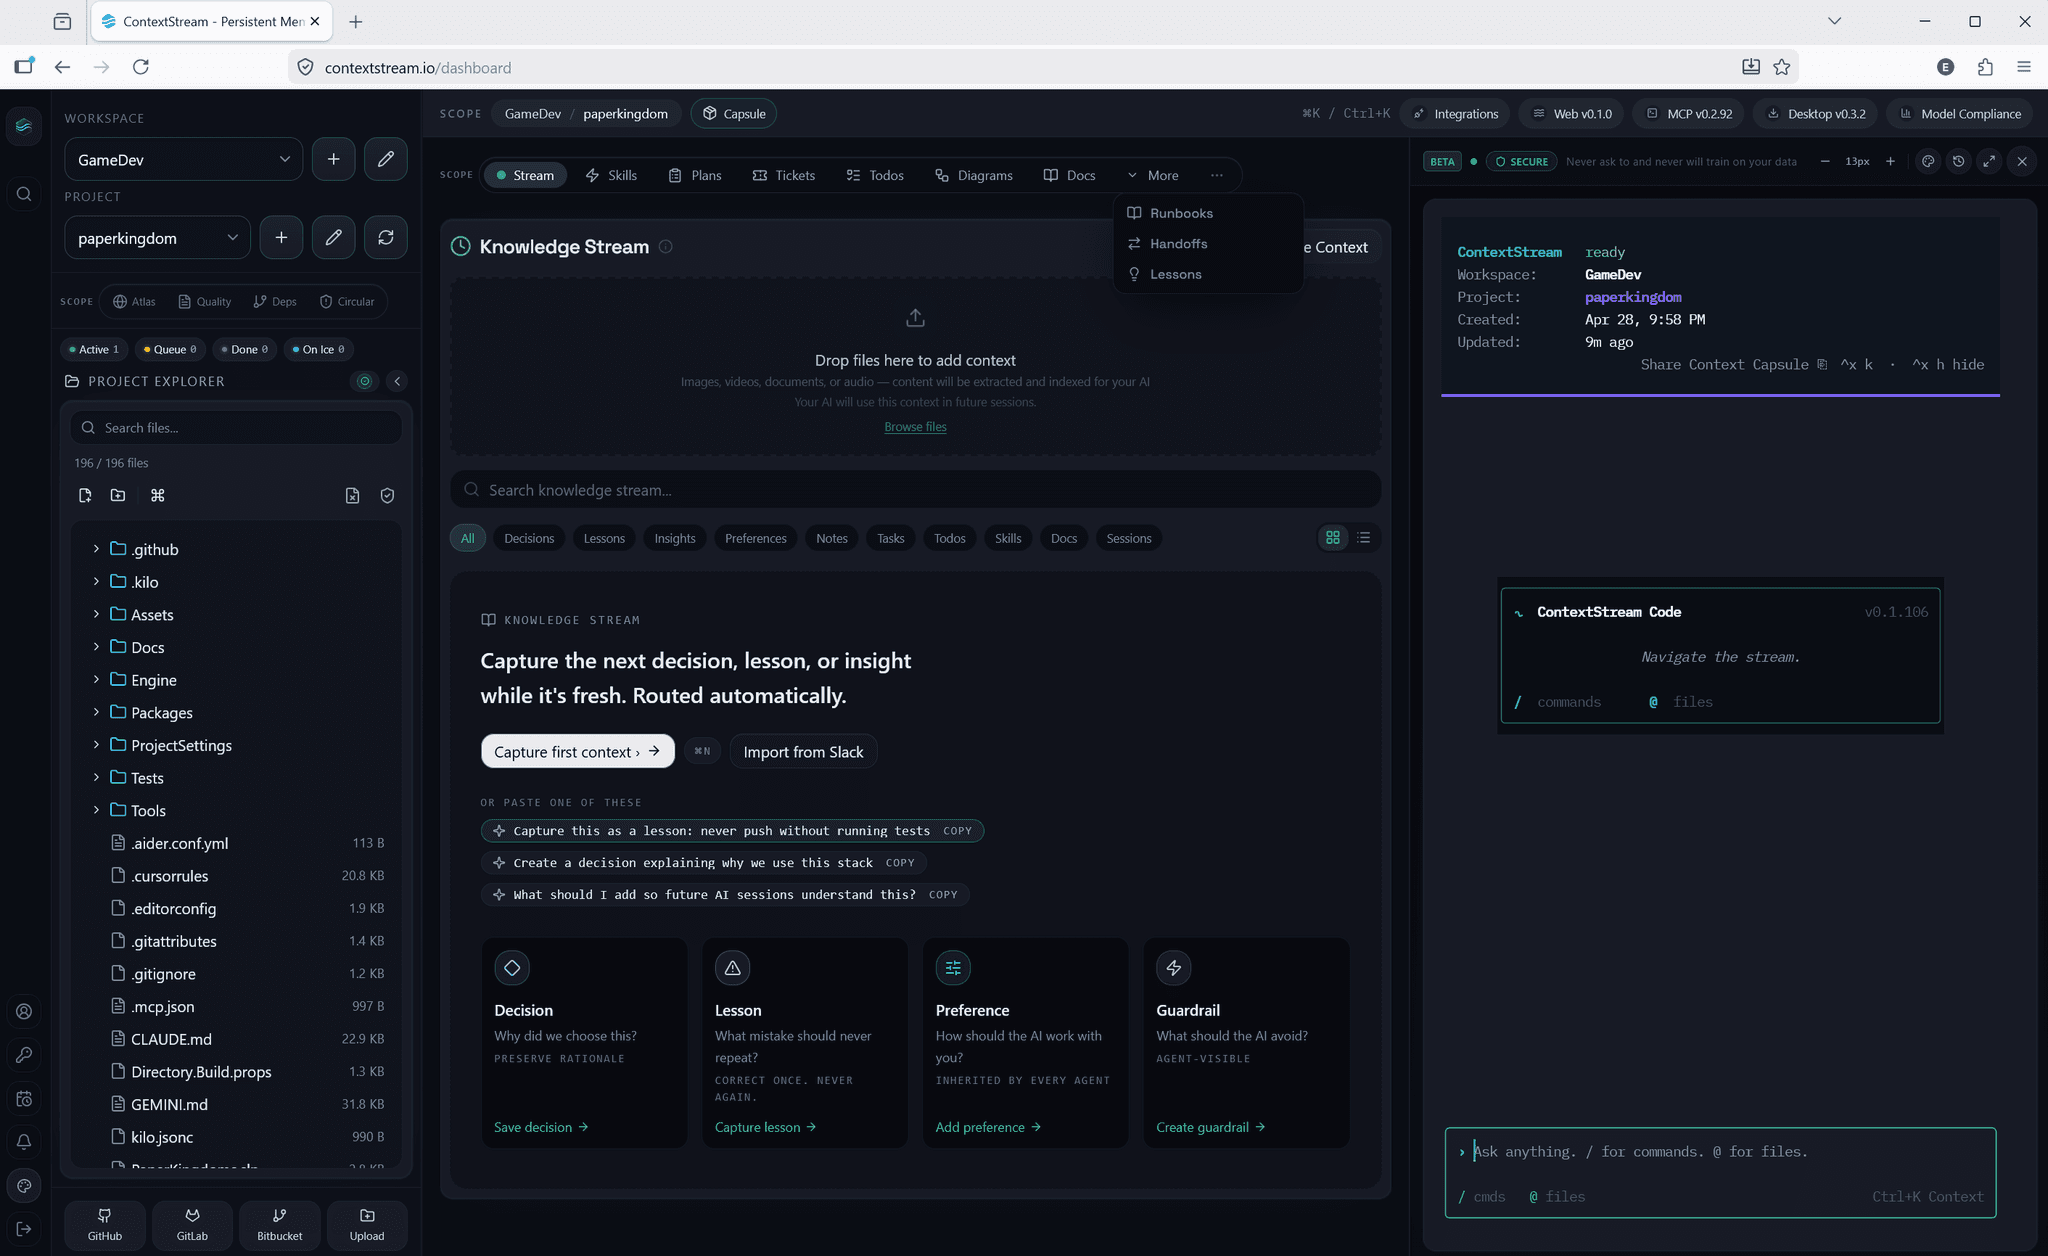Click Create guardrail link
The width and height of the screenshot is (2048, 1256).
coord(1210,1127)
